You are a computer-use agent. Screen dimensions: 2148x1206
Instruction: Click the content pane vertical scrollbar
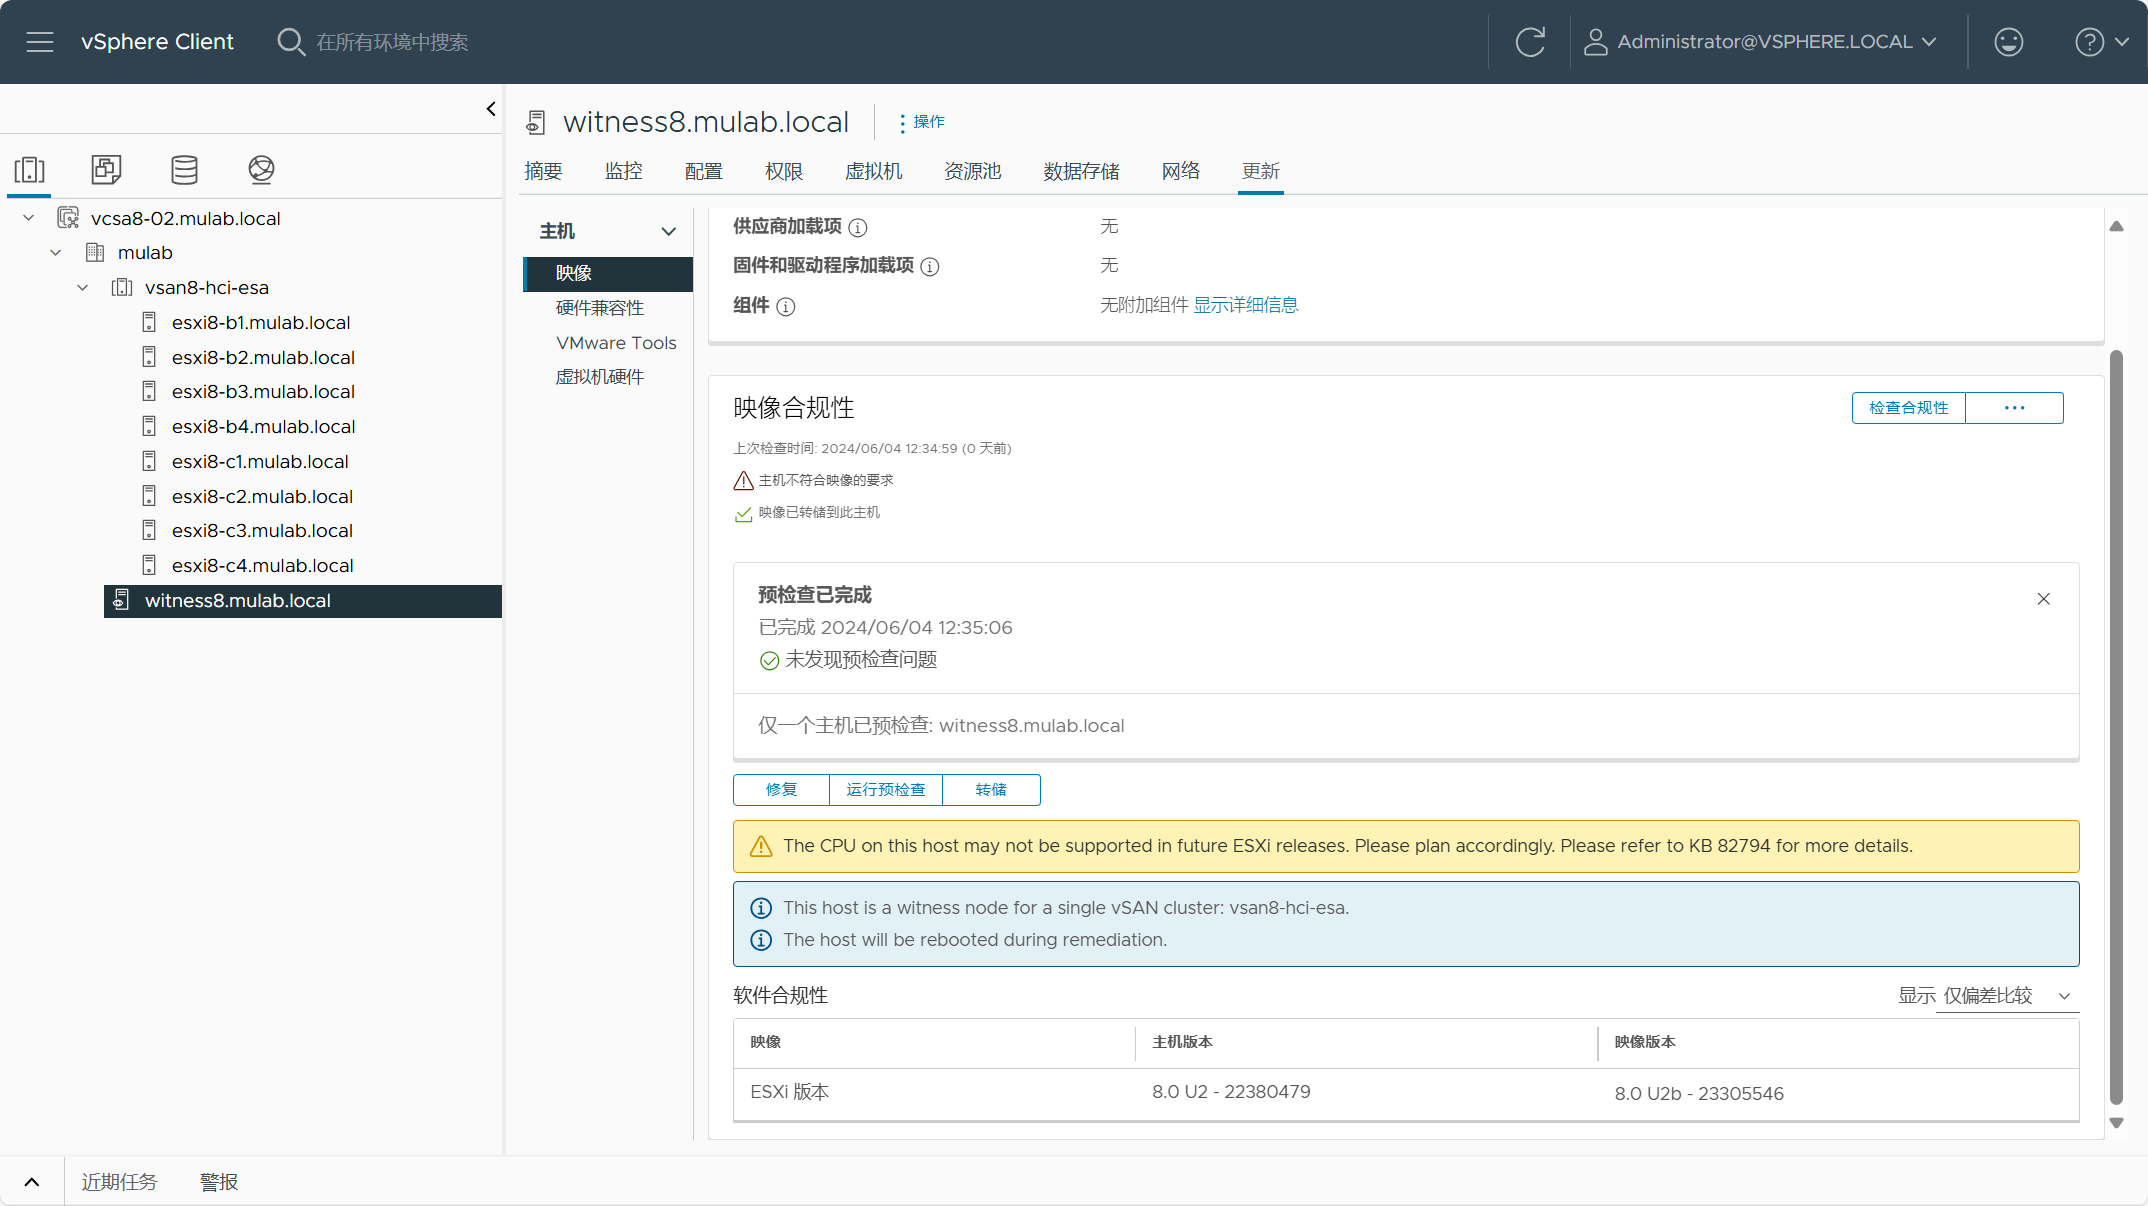pos(2116,727)
